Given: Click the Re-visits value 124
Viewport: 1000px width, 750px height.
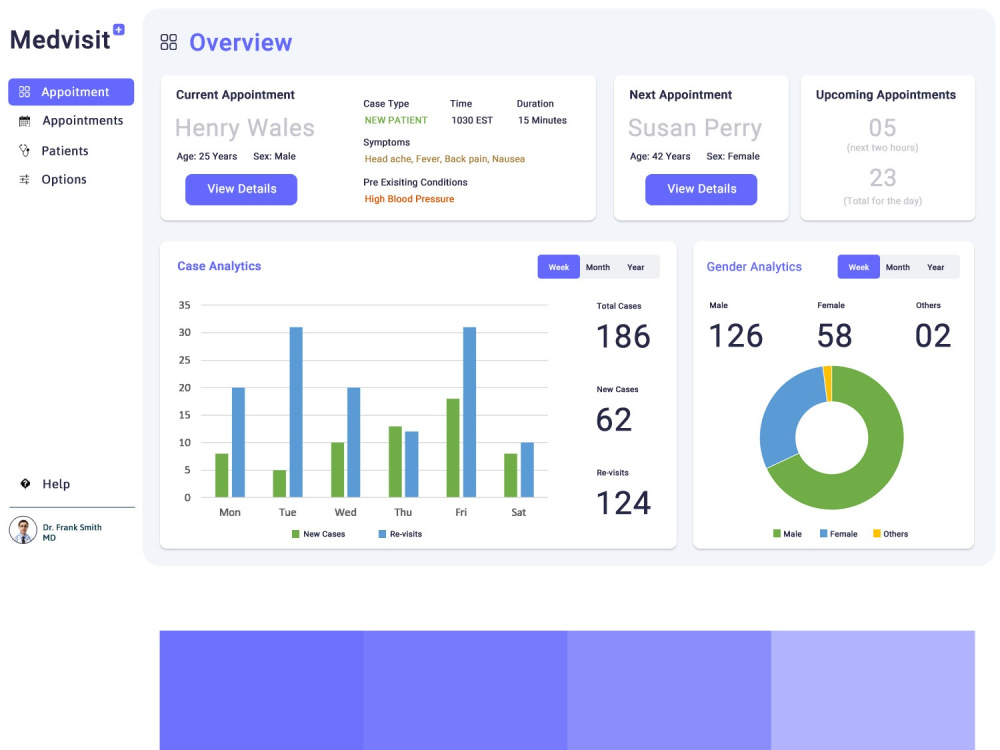Looking at the screenshot, I should click(623, 503).
